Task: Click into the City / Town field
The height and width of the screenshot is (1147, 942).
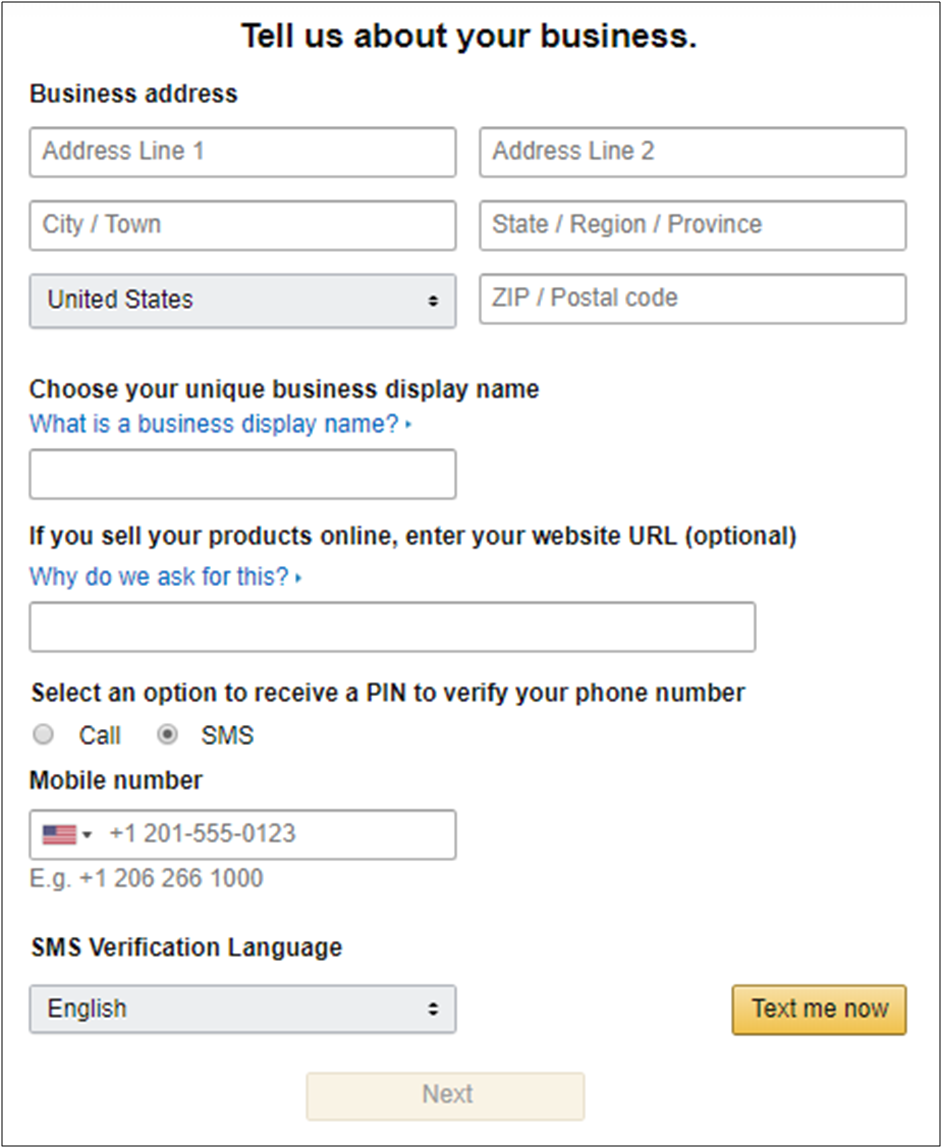Action: (x=242, y=225)
